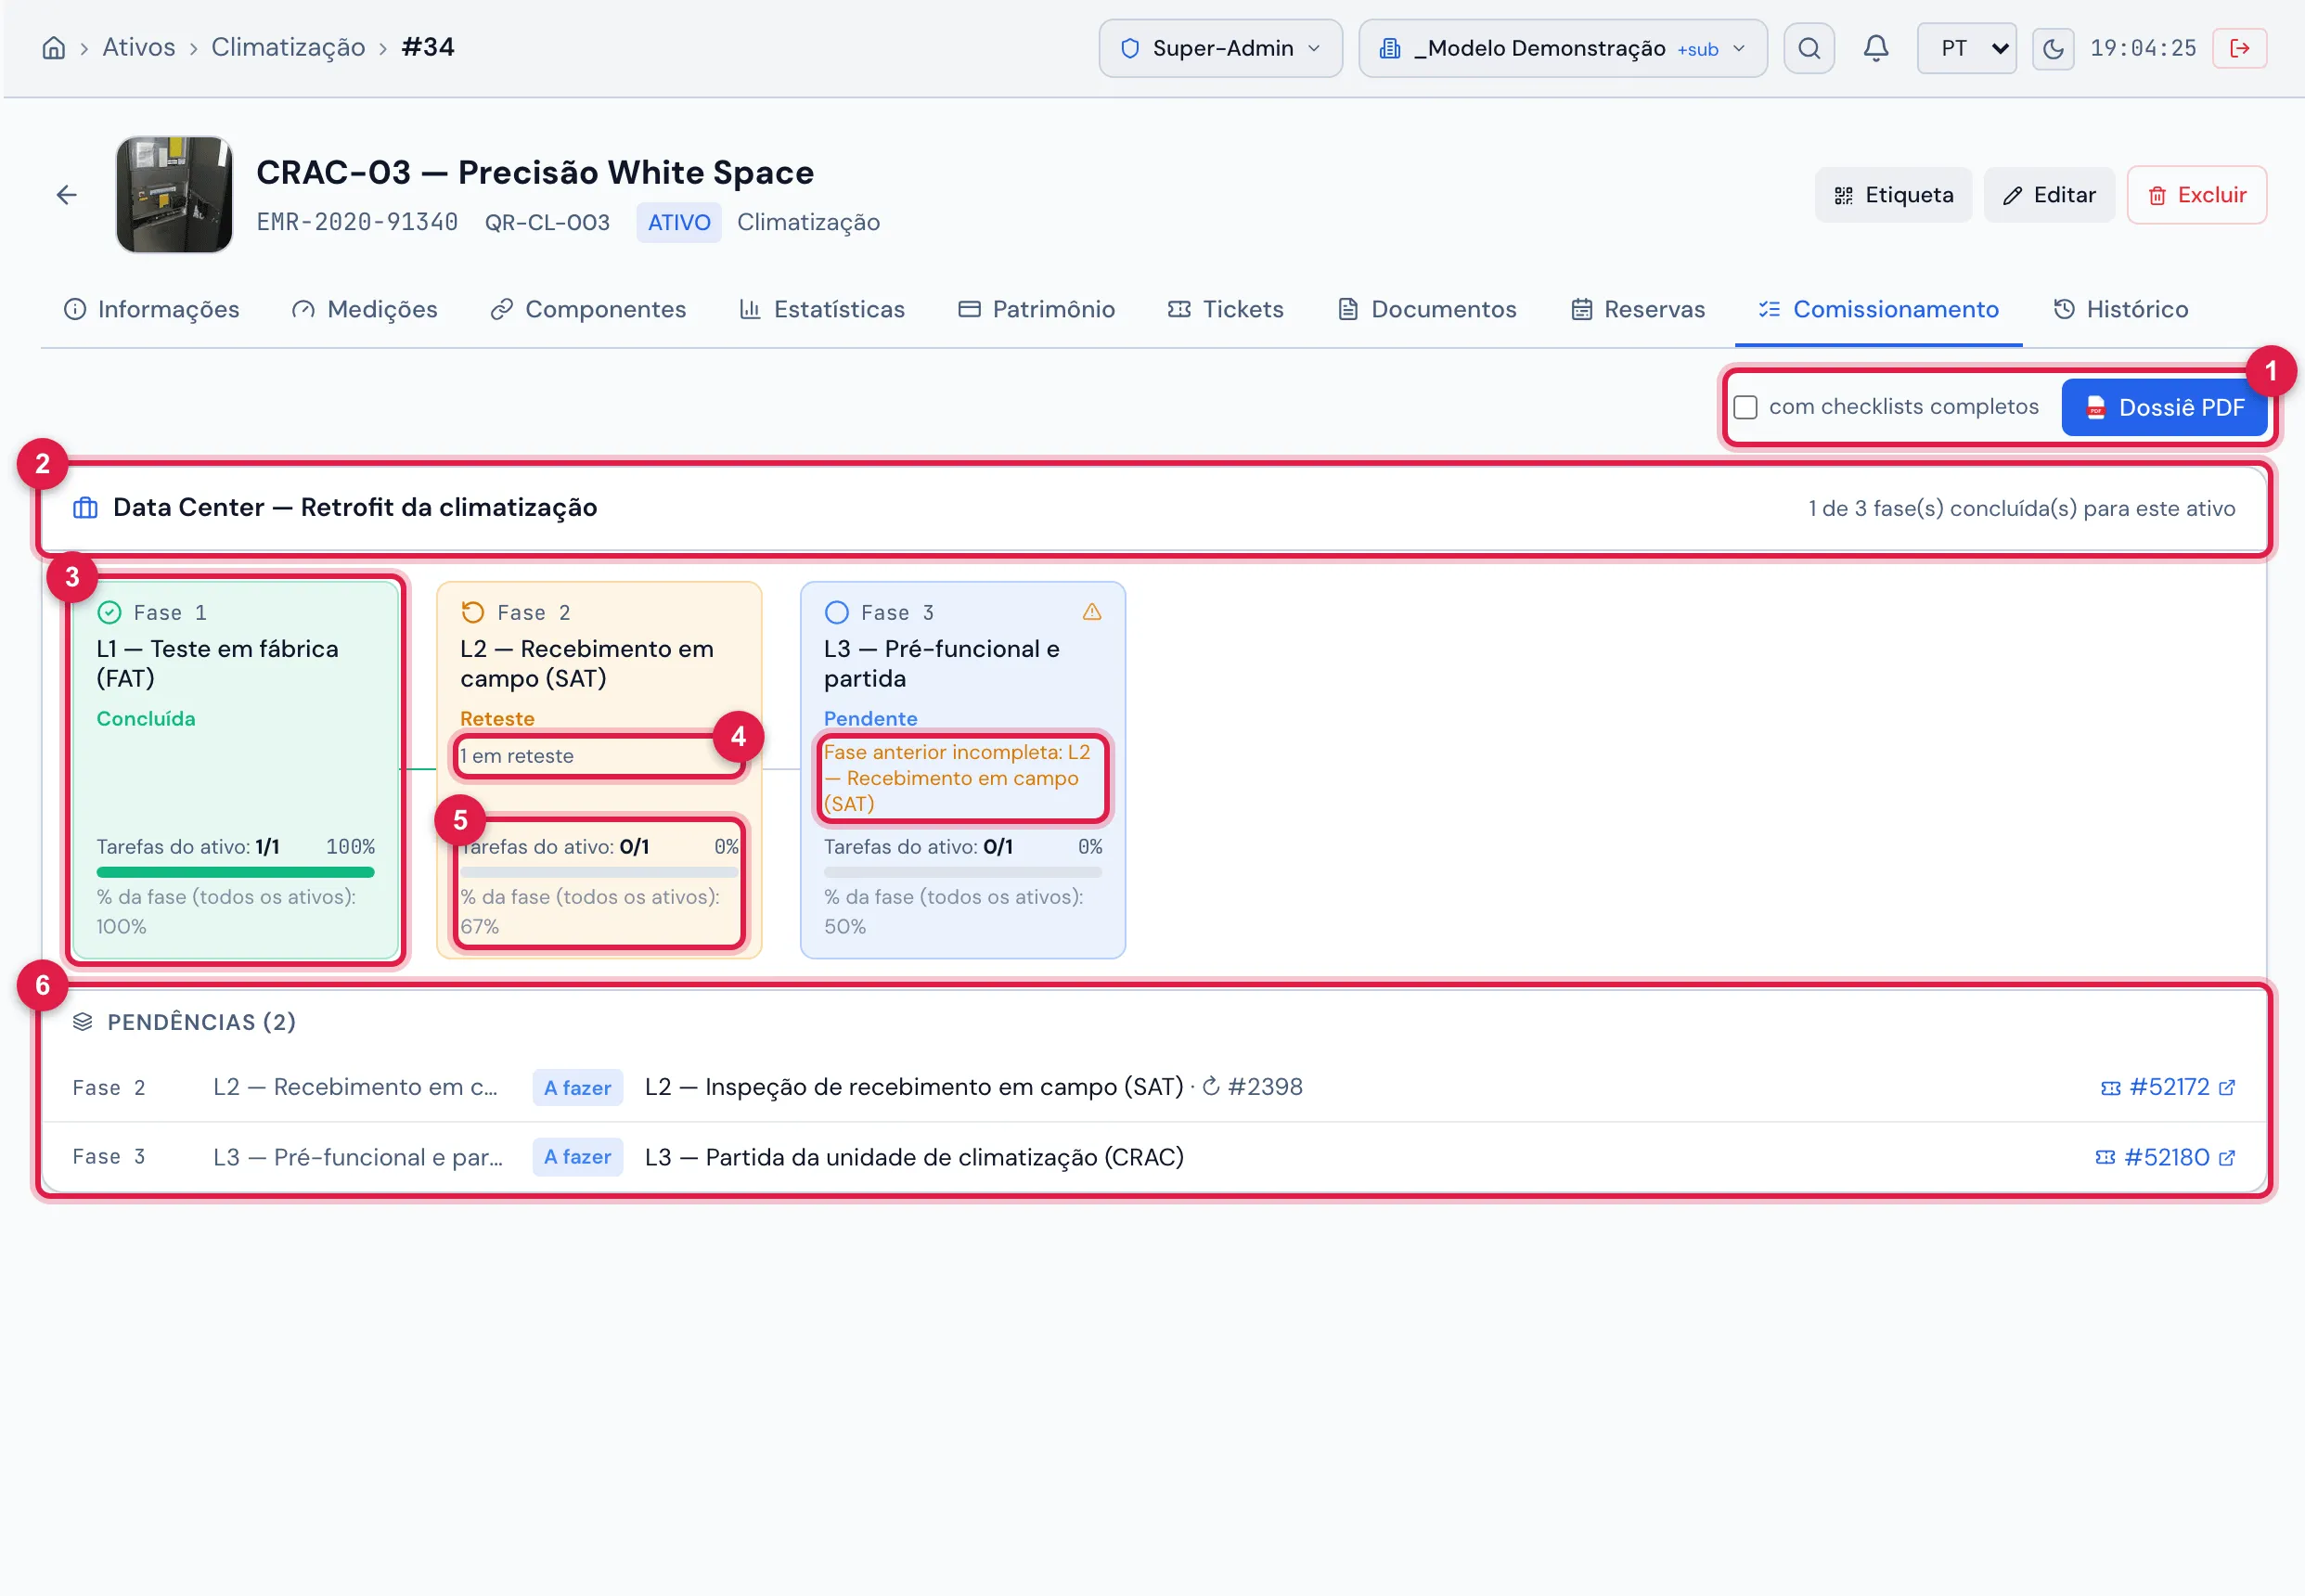
Task: Open the global search magnifier icon
Action: pos(1808,48)
